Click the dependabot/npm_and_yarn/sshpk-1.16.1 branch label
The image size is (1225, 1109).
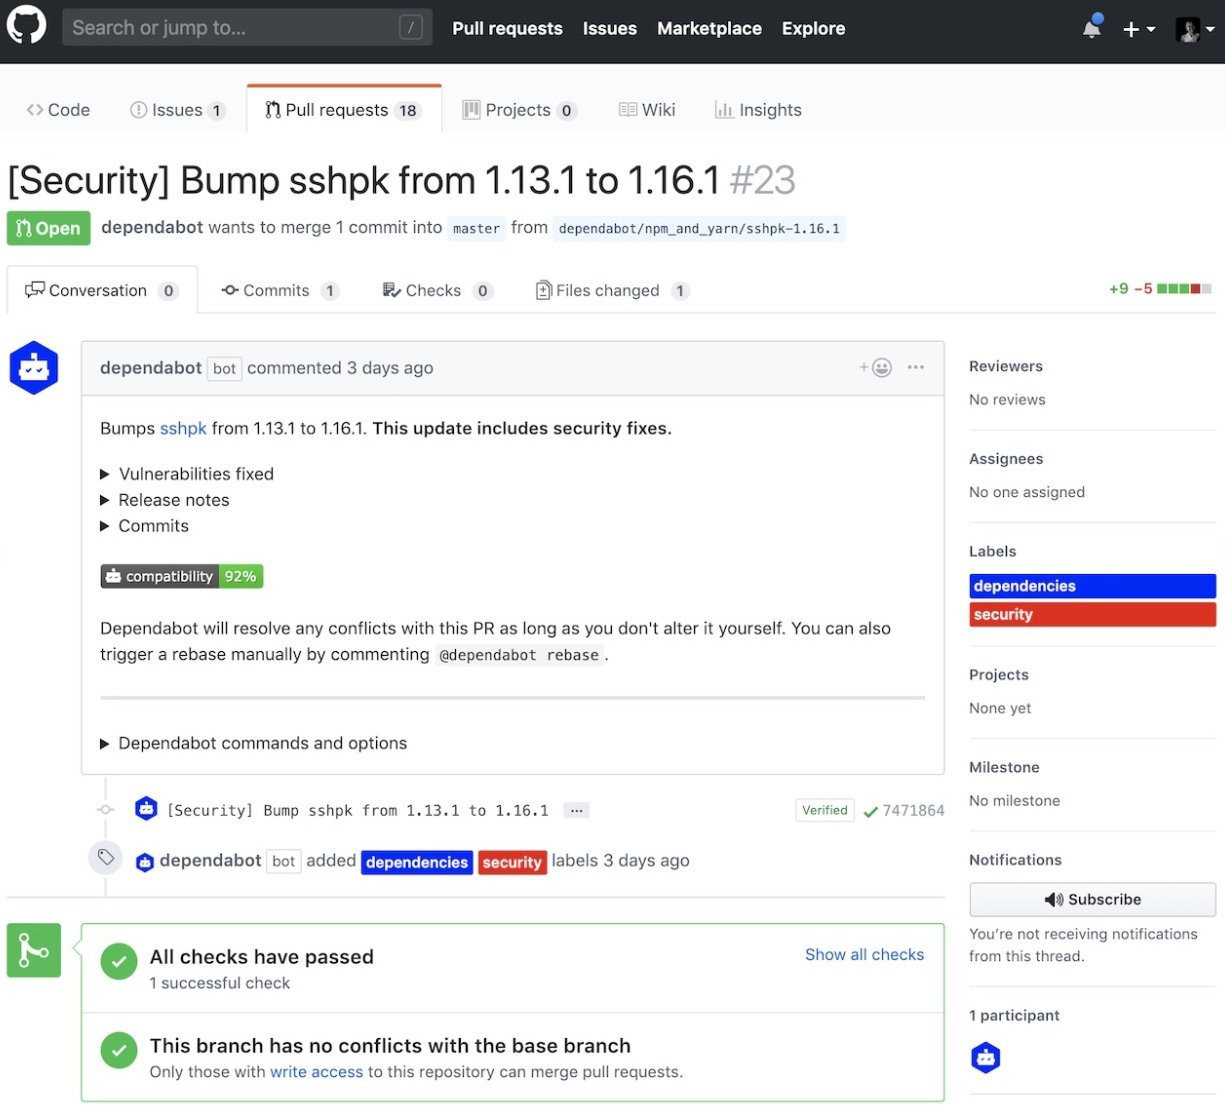tap(699, 229)
